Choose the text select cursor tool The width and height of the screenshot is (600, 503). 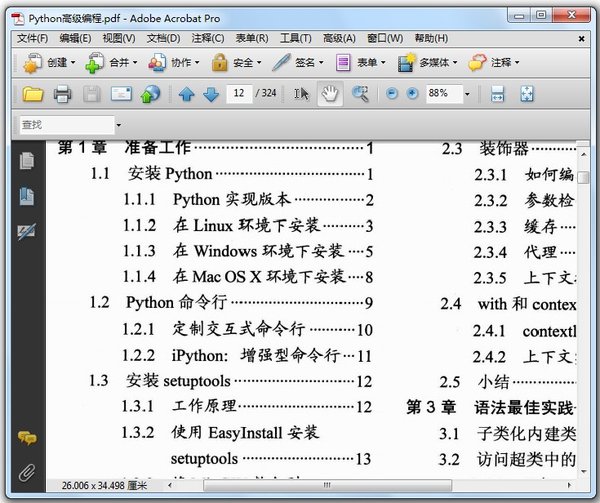(301, 94)
